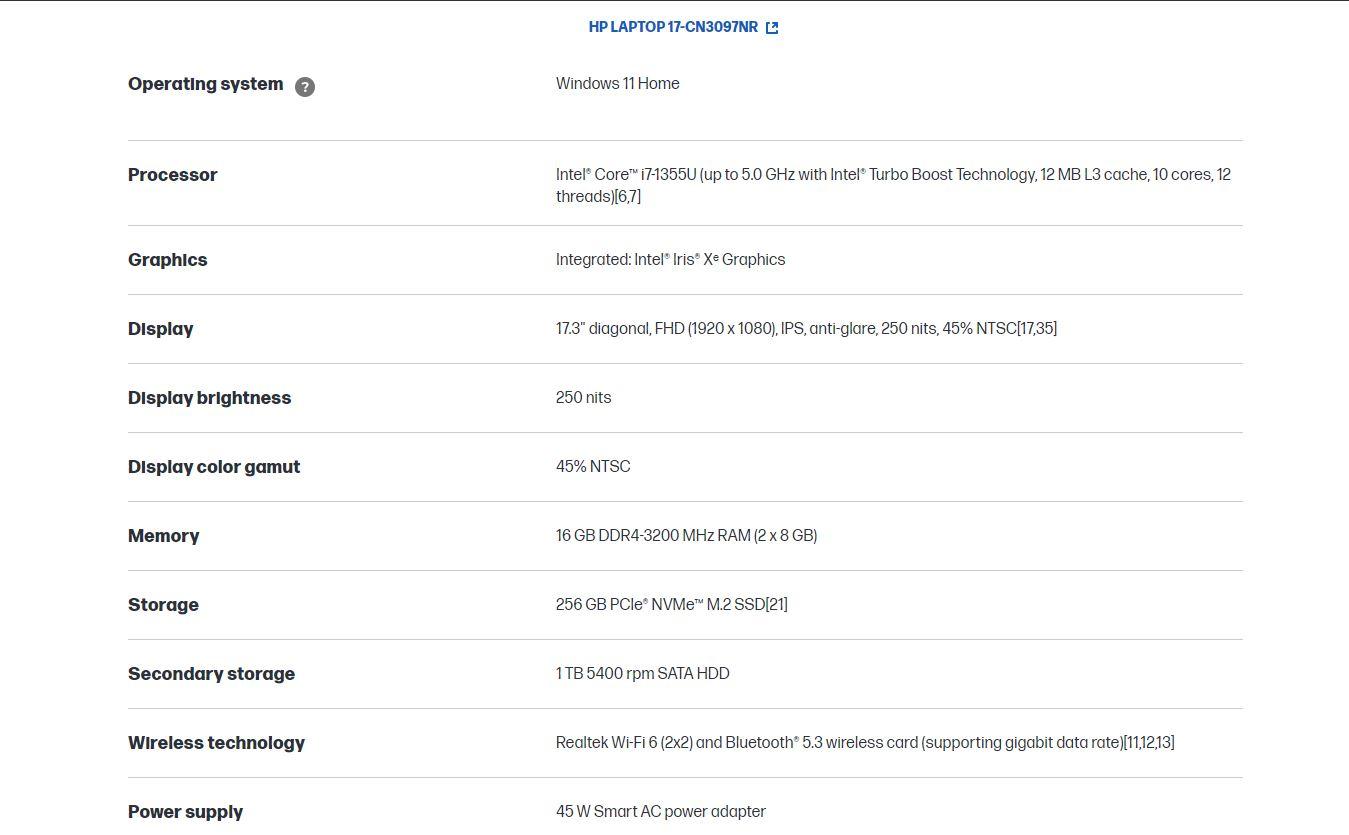Select the Processor row label
This screenshot has height=835, width=1349.
pos(172,175)
